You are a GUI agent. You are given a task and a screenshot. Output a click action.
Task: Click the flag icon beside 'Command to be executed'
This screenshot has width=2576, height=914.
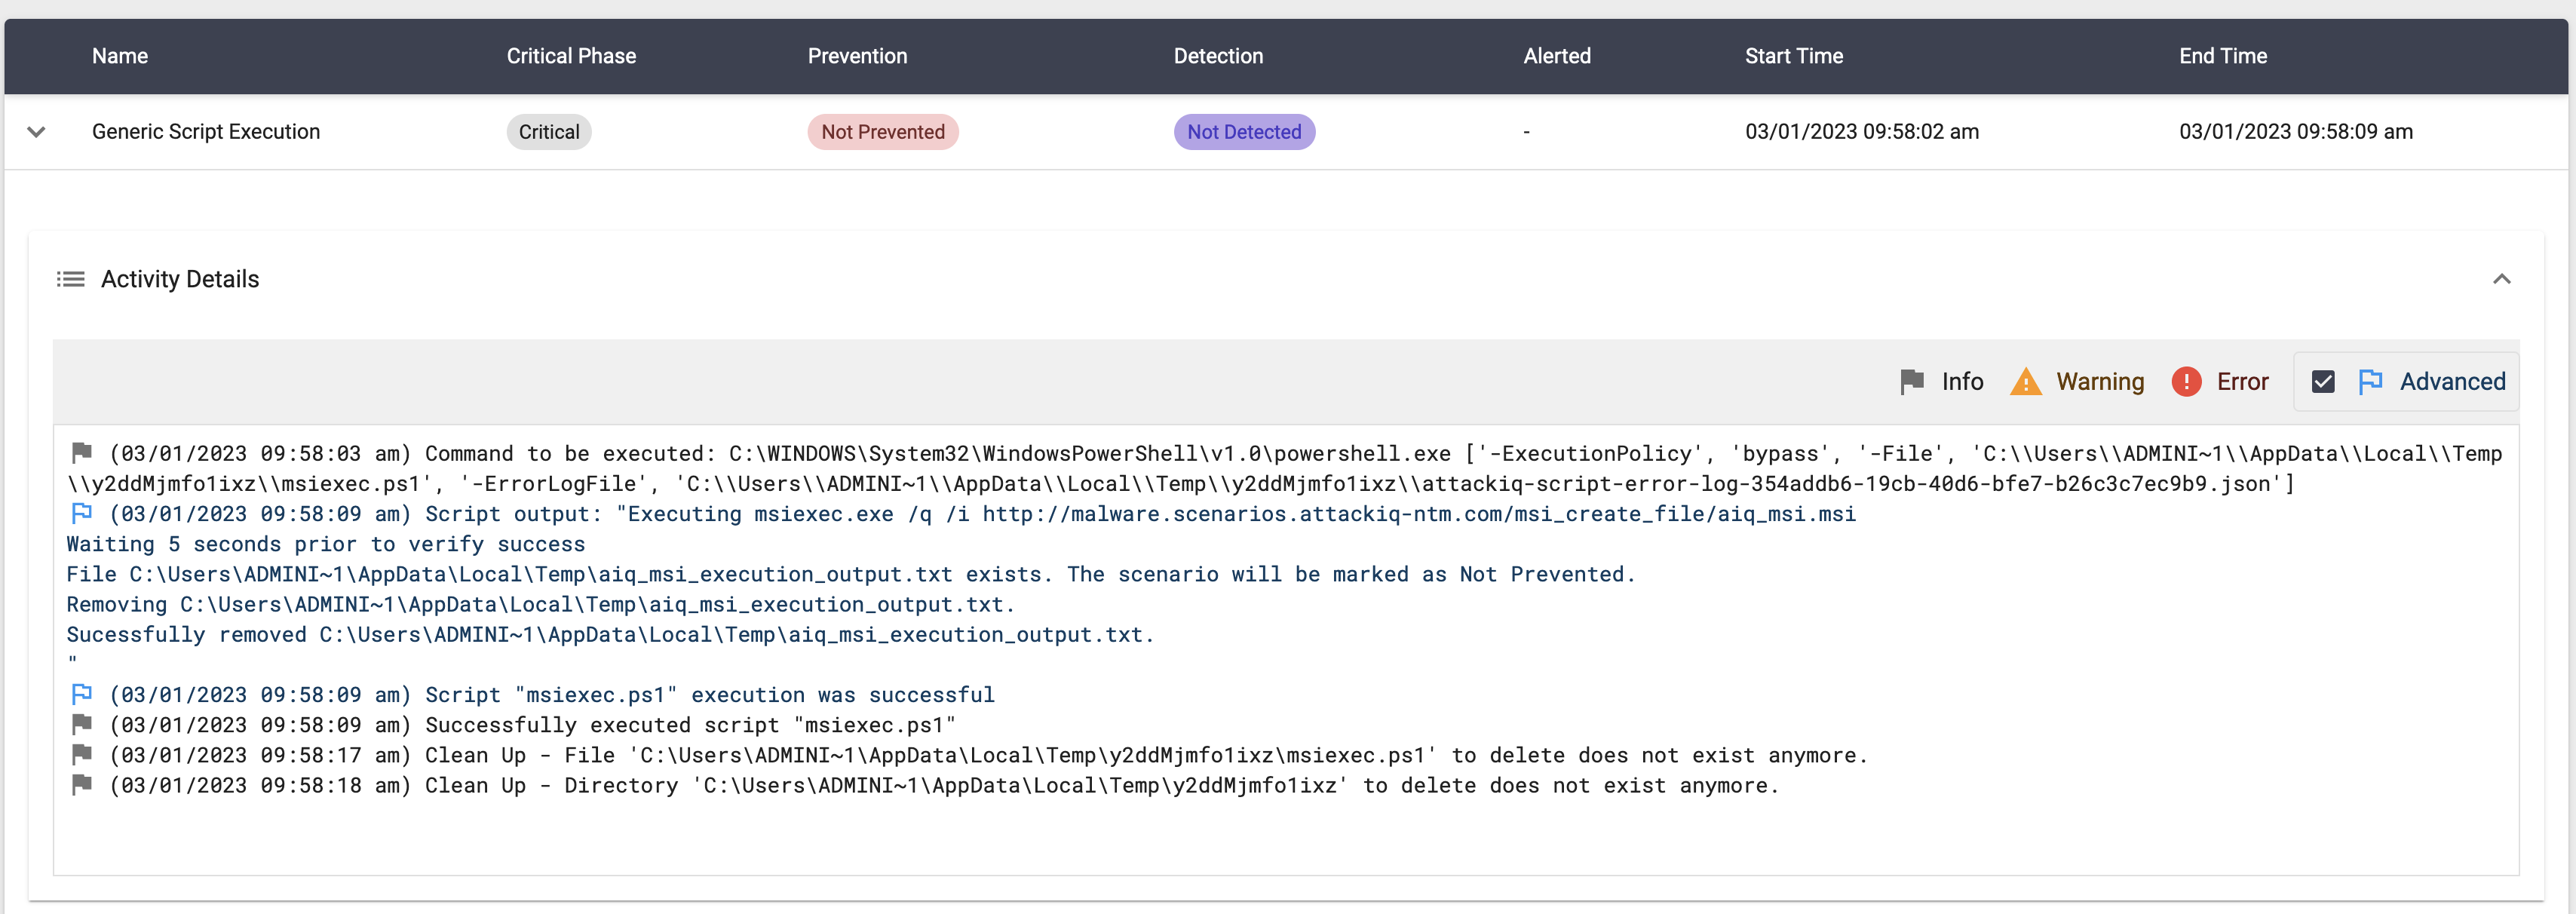[82, 453]
